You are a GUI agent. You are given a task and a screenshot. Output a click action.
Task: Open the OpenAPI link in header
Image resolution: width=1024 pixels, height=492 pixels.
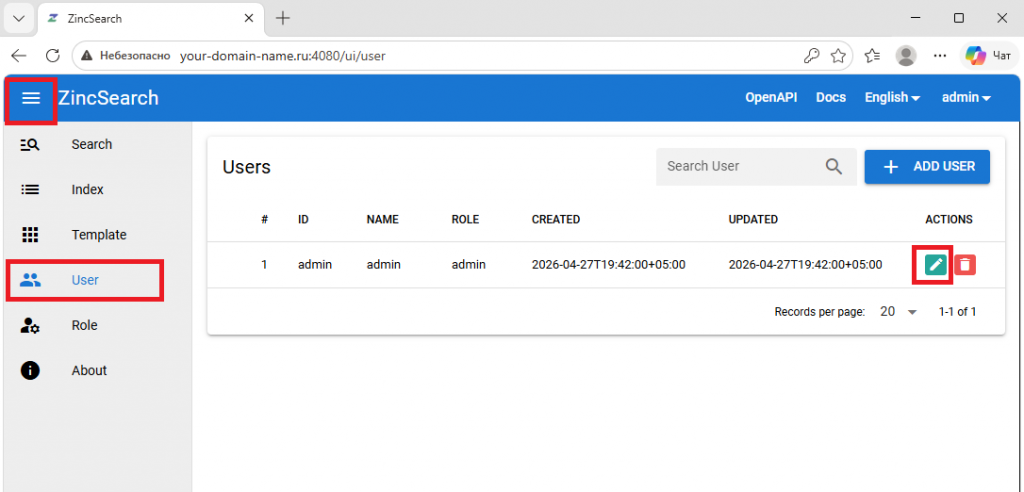771,97
